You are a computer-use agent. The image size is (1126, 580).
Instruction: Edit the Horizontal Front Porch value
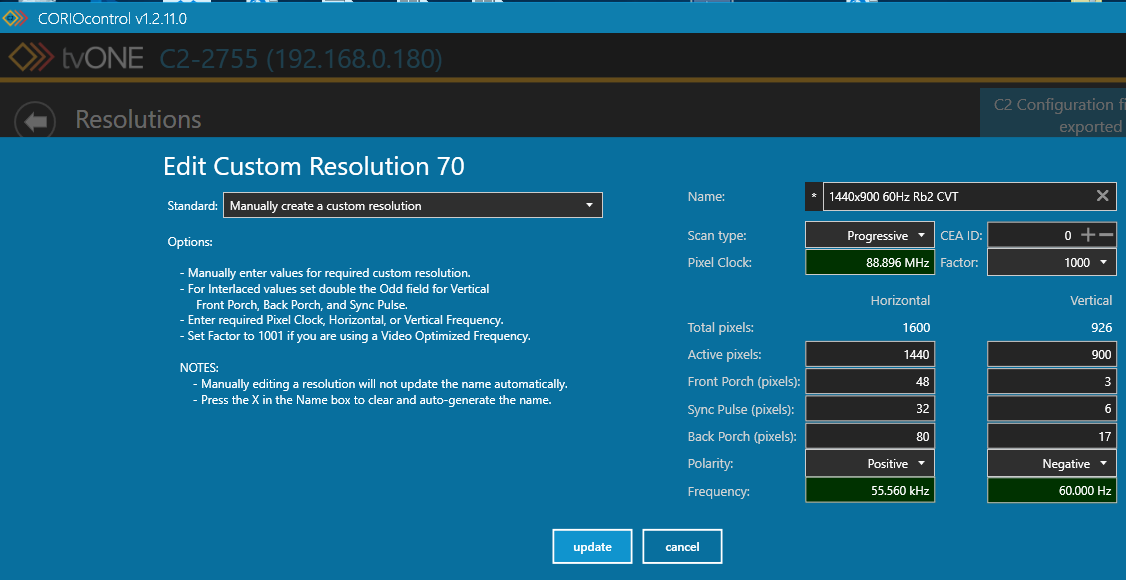pos(869,382)
